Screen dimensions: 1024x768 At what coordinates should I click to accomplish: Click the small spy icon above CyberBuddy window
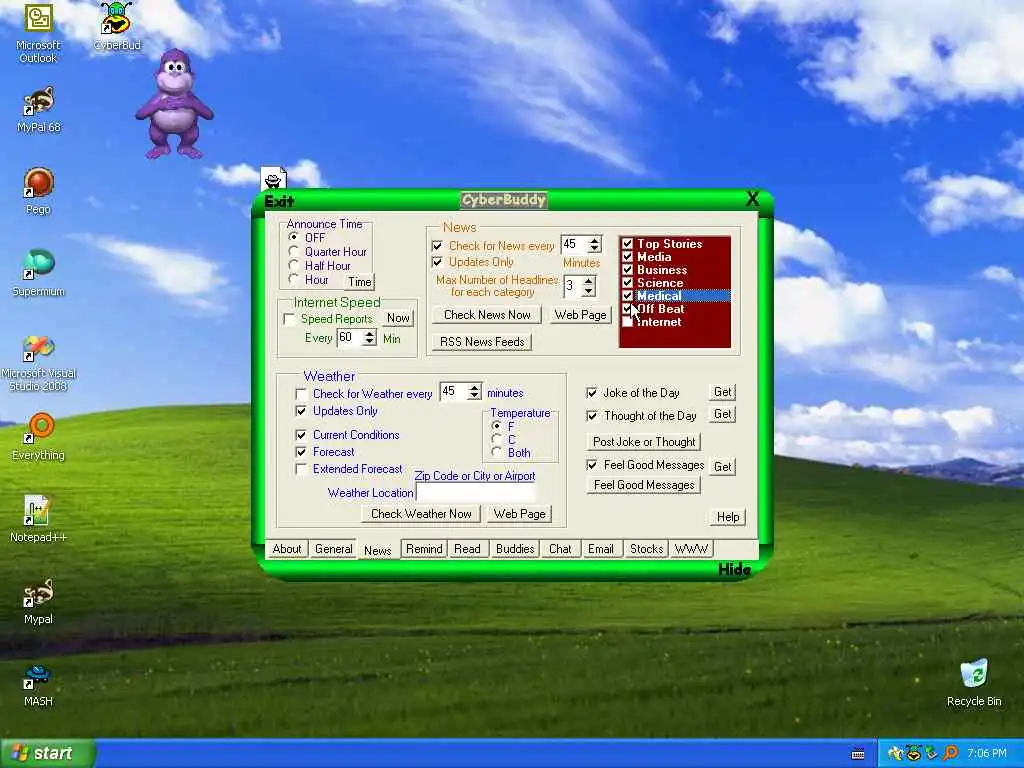click(274, 178)
